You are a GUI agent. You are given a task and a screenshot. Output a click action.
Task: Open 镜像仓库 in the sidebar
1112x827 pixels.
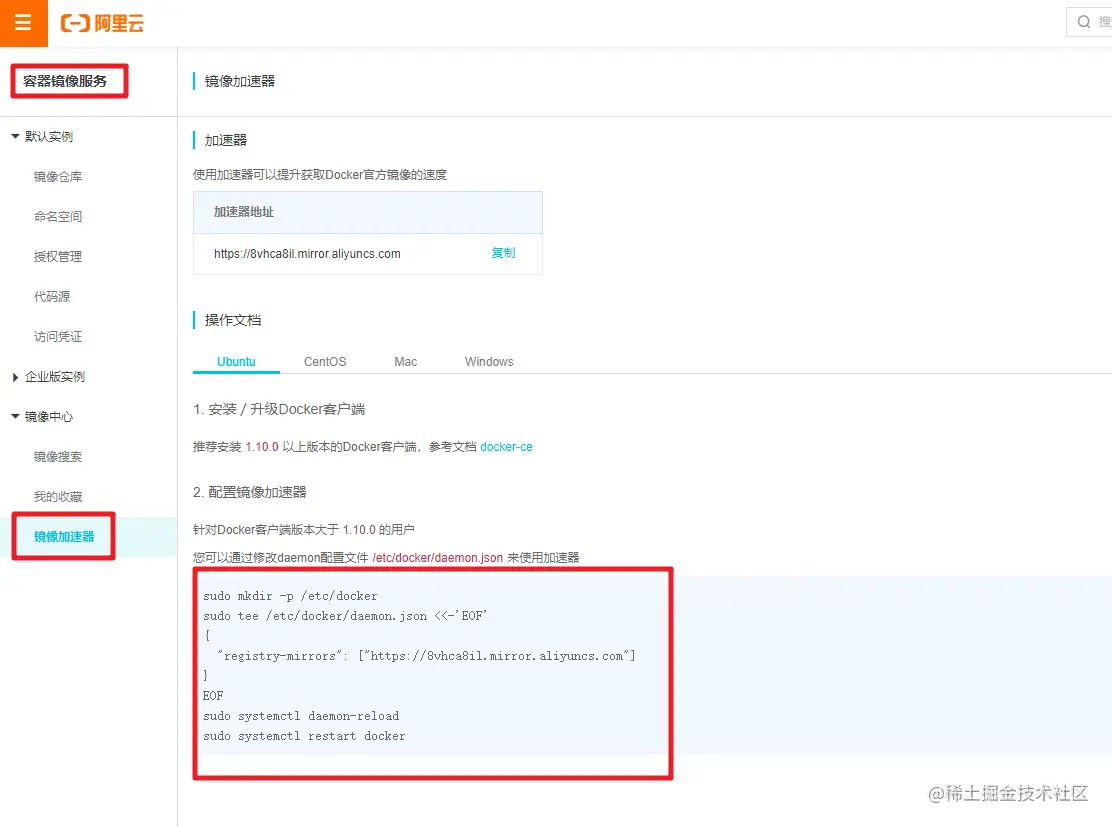coord(58,177)
